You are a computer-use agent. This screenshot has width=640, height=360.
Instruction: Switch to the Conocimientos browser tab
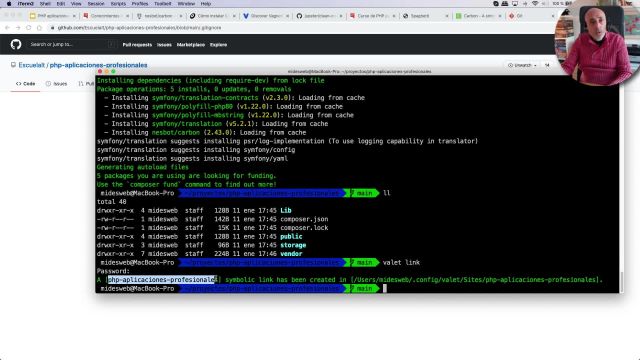click(105, 16)
